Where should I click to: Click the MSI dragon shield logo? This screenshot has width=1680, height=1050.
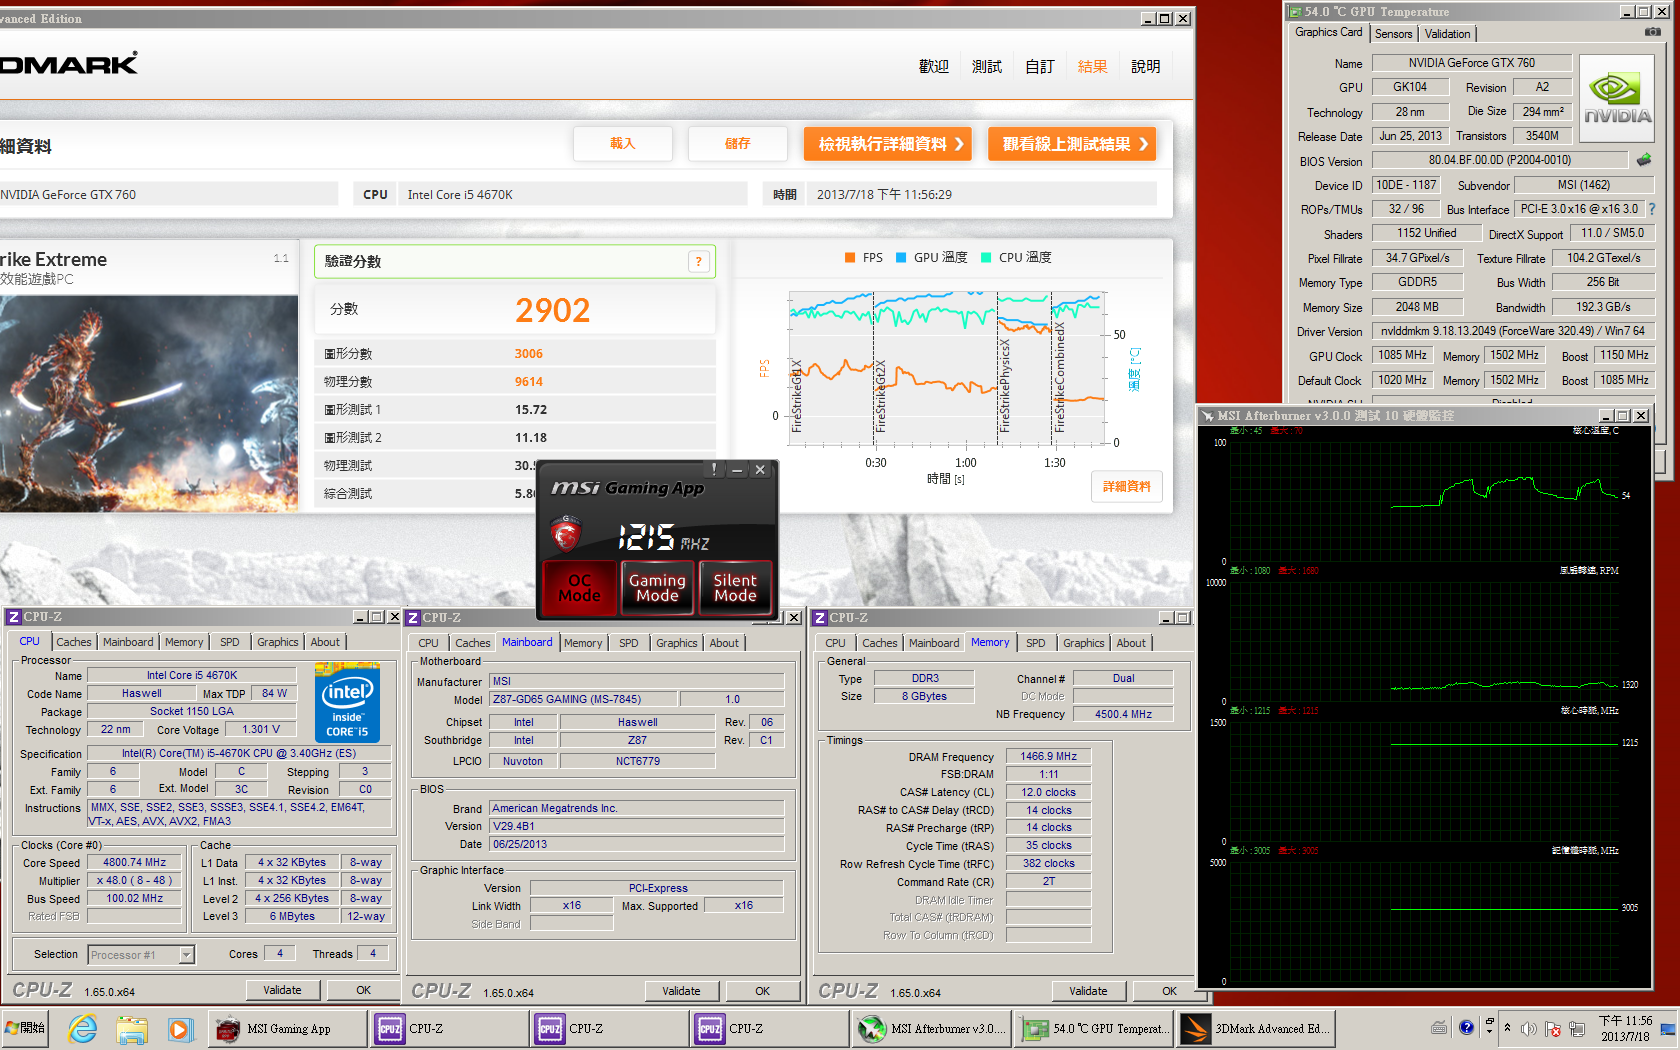[565, 535]
